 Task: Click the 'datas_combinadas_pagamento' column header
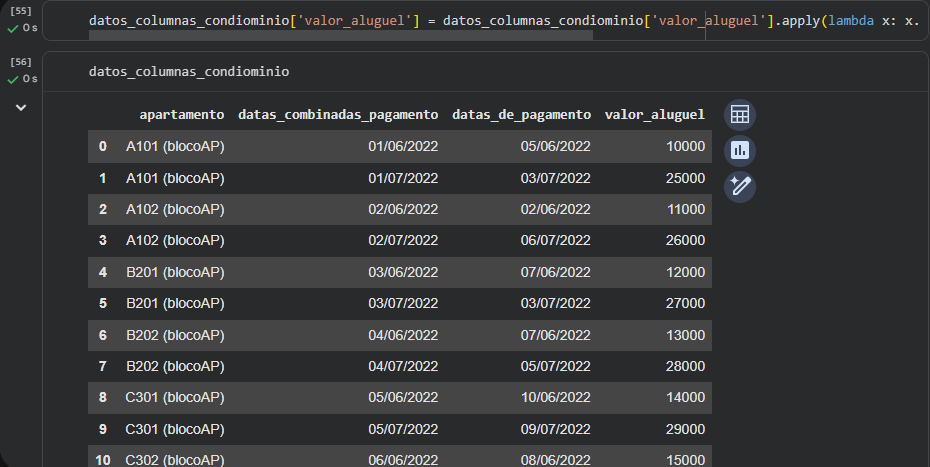click(x=338, y=115)
